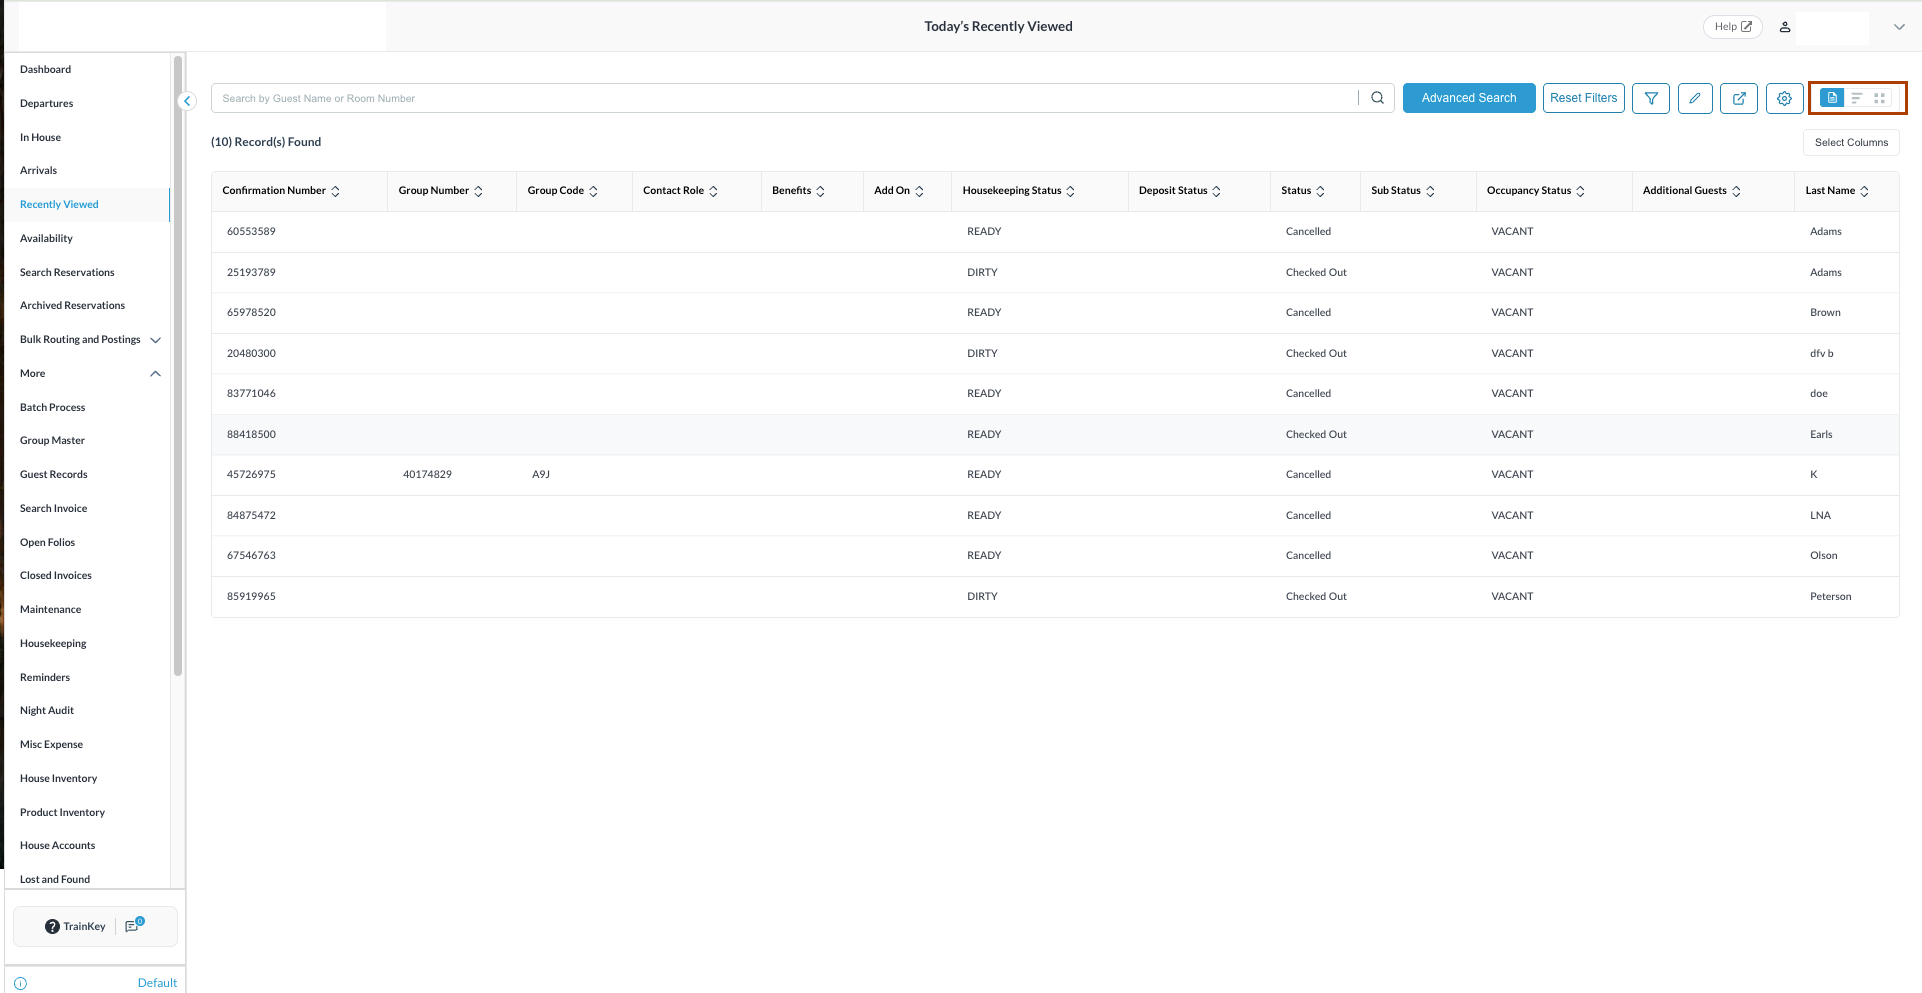Click the export external-link icon button
Screen dimensions: 1922x993
tap(1739, 98)
